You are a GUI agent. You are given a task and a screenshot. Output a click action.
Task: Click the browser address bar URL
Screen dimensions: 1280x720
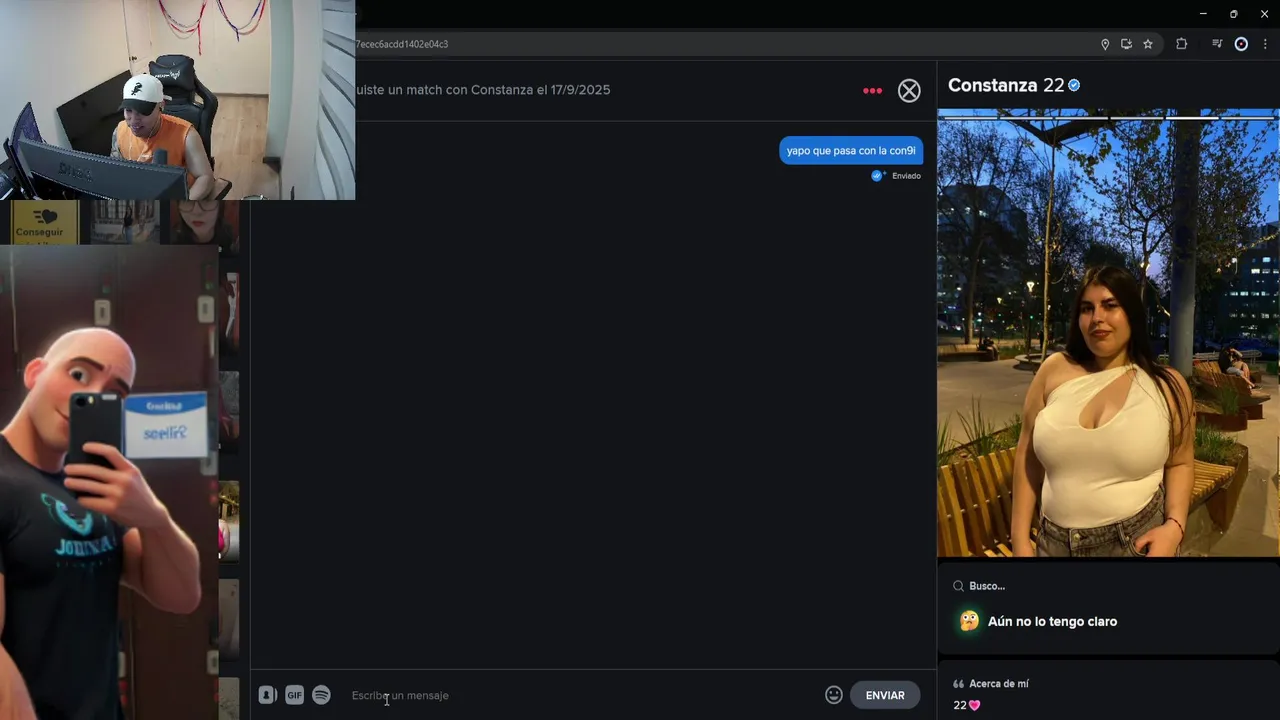(402, 44)
